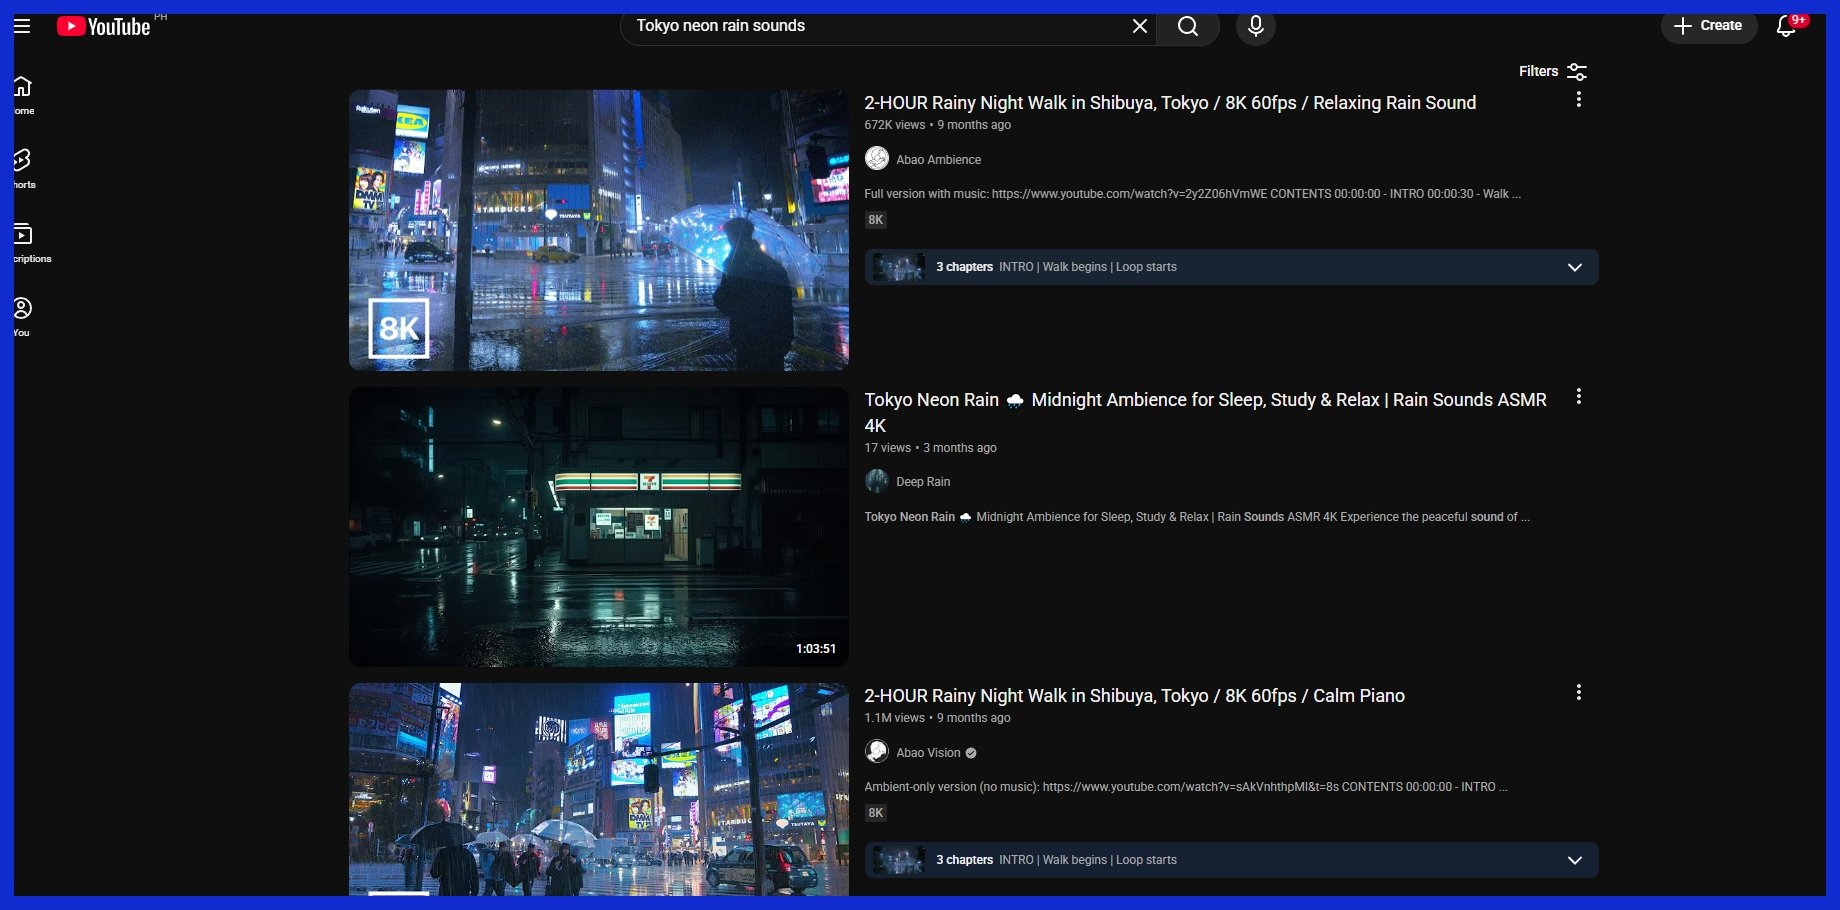Open the hamburger navigation menu
Screen dimensions: 1840x910
[x=22, y=26]
